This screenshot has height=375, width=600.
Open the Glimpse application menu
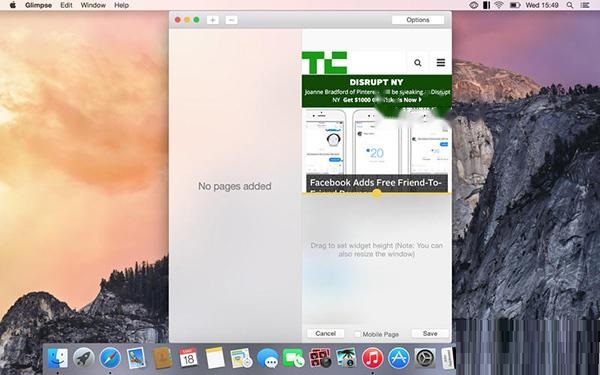click(39, 5)
